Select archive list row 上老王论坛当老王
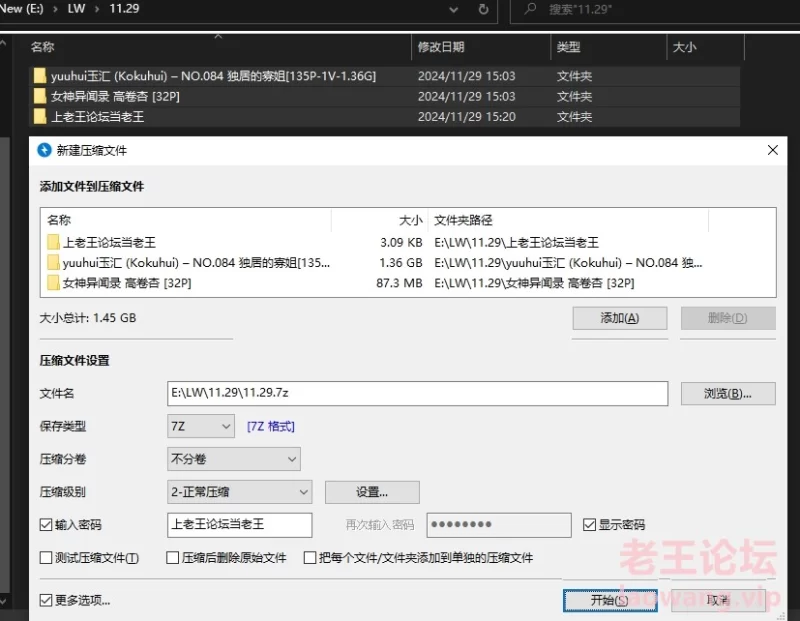Viewport: 800px width, 621px height. coord(408,242)
